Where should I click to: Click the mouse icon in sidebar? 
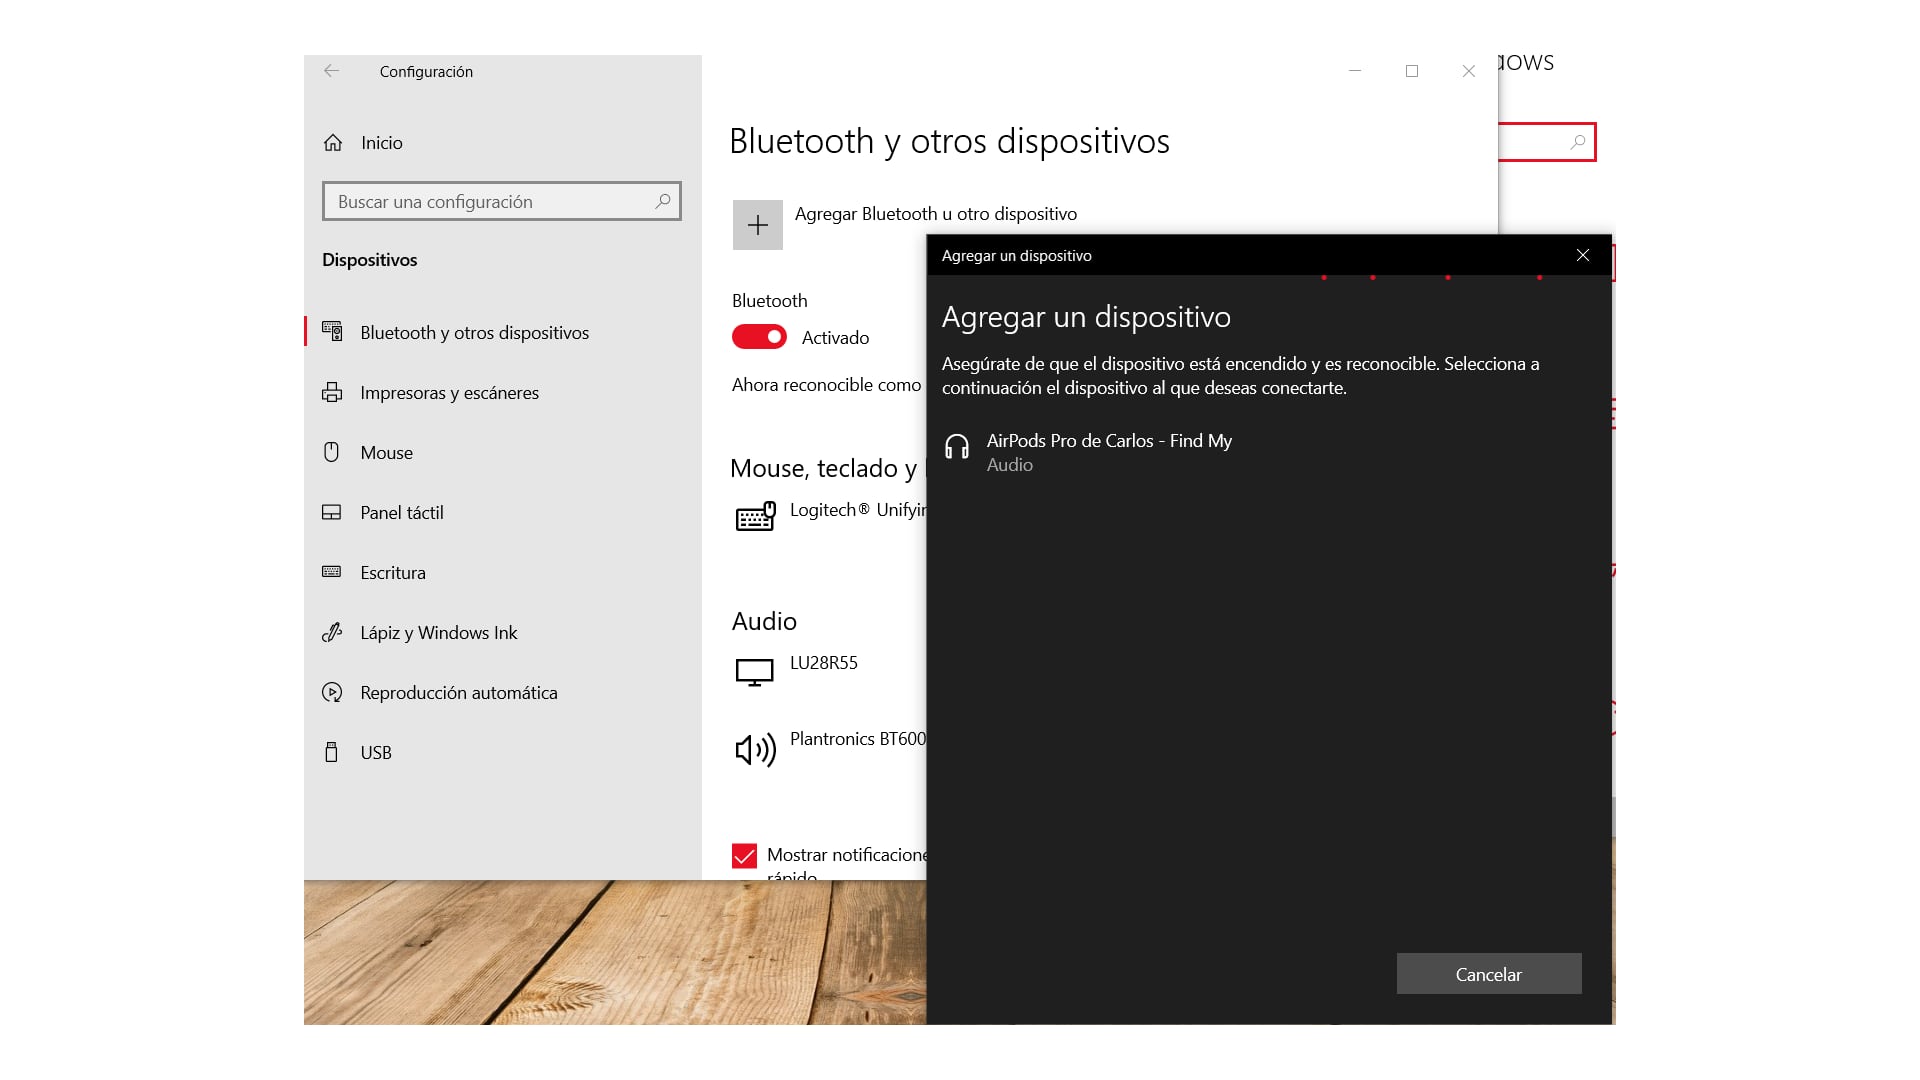[x=332, y=452]
